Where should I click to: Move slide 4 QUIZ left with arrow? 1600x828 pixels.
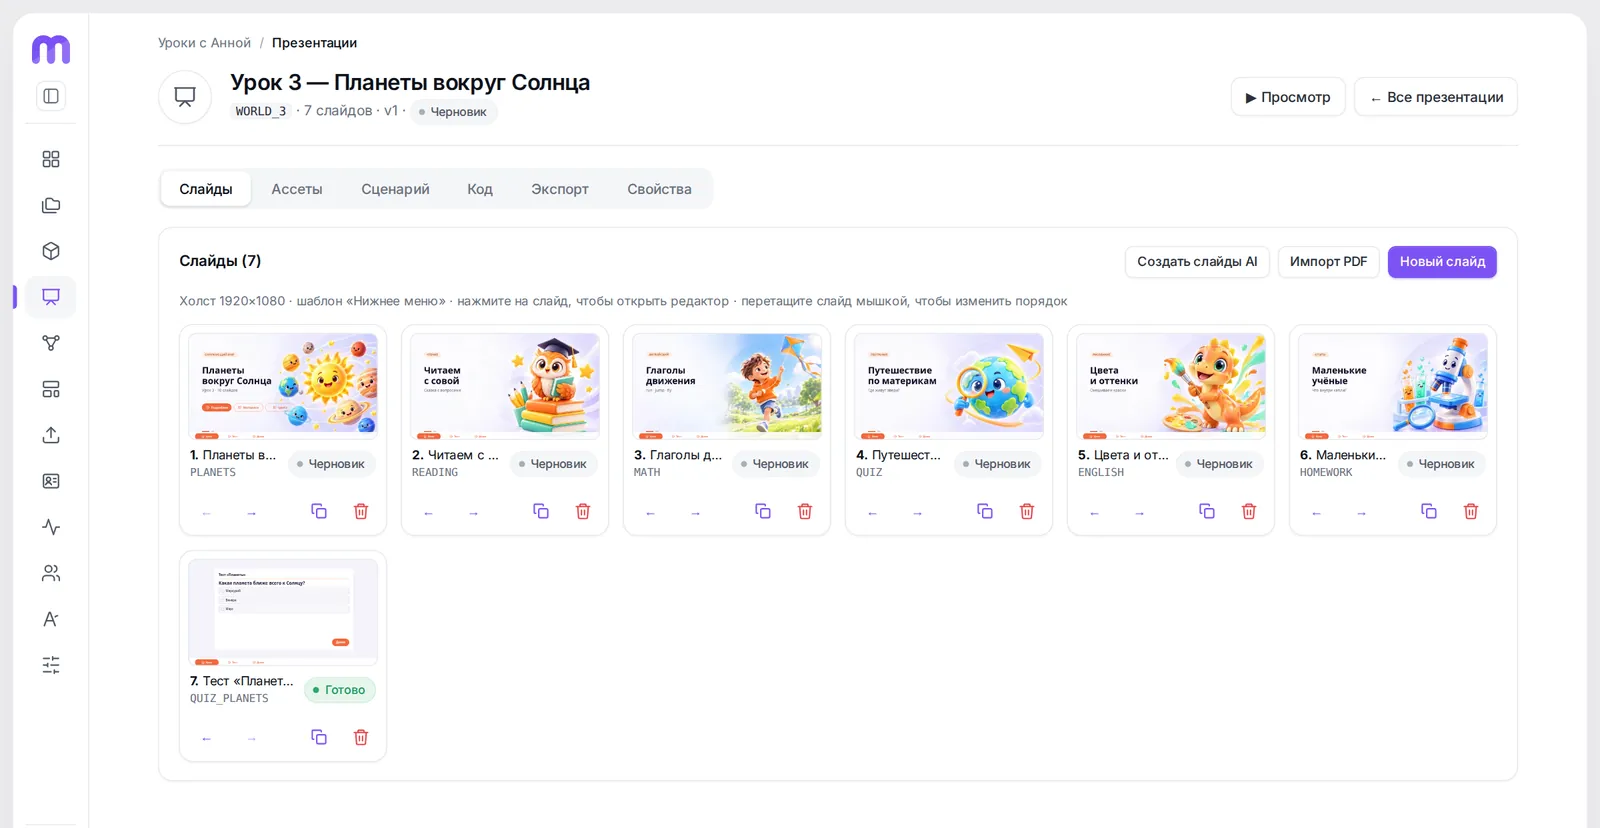pos(872,513)
